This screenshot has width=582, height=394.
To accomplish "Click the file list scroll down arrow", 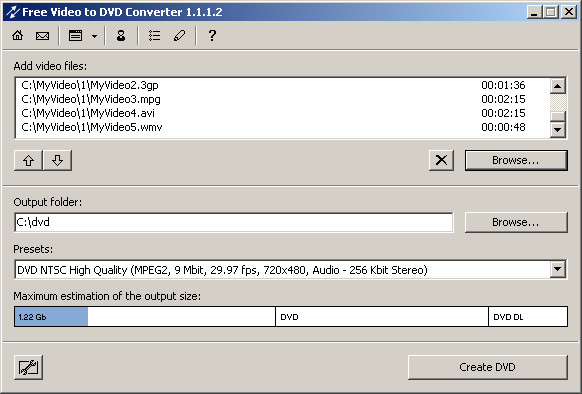I will point(558,130).
